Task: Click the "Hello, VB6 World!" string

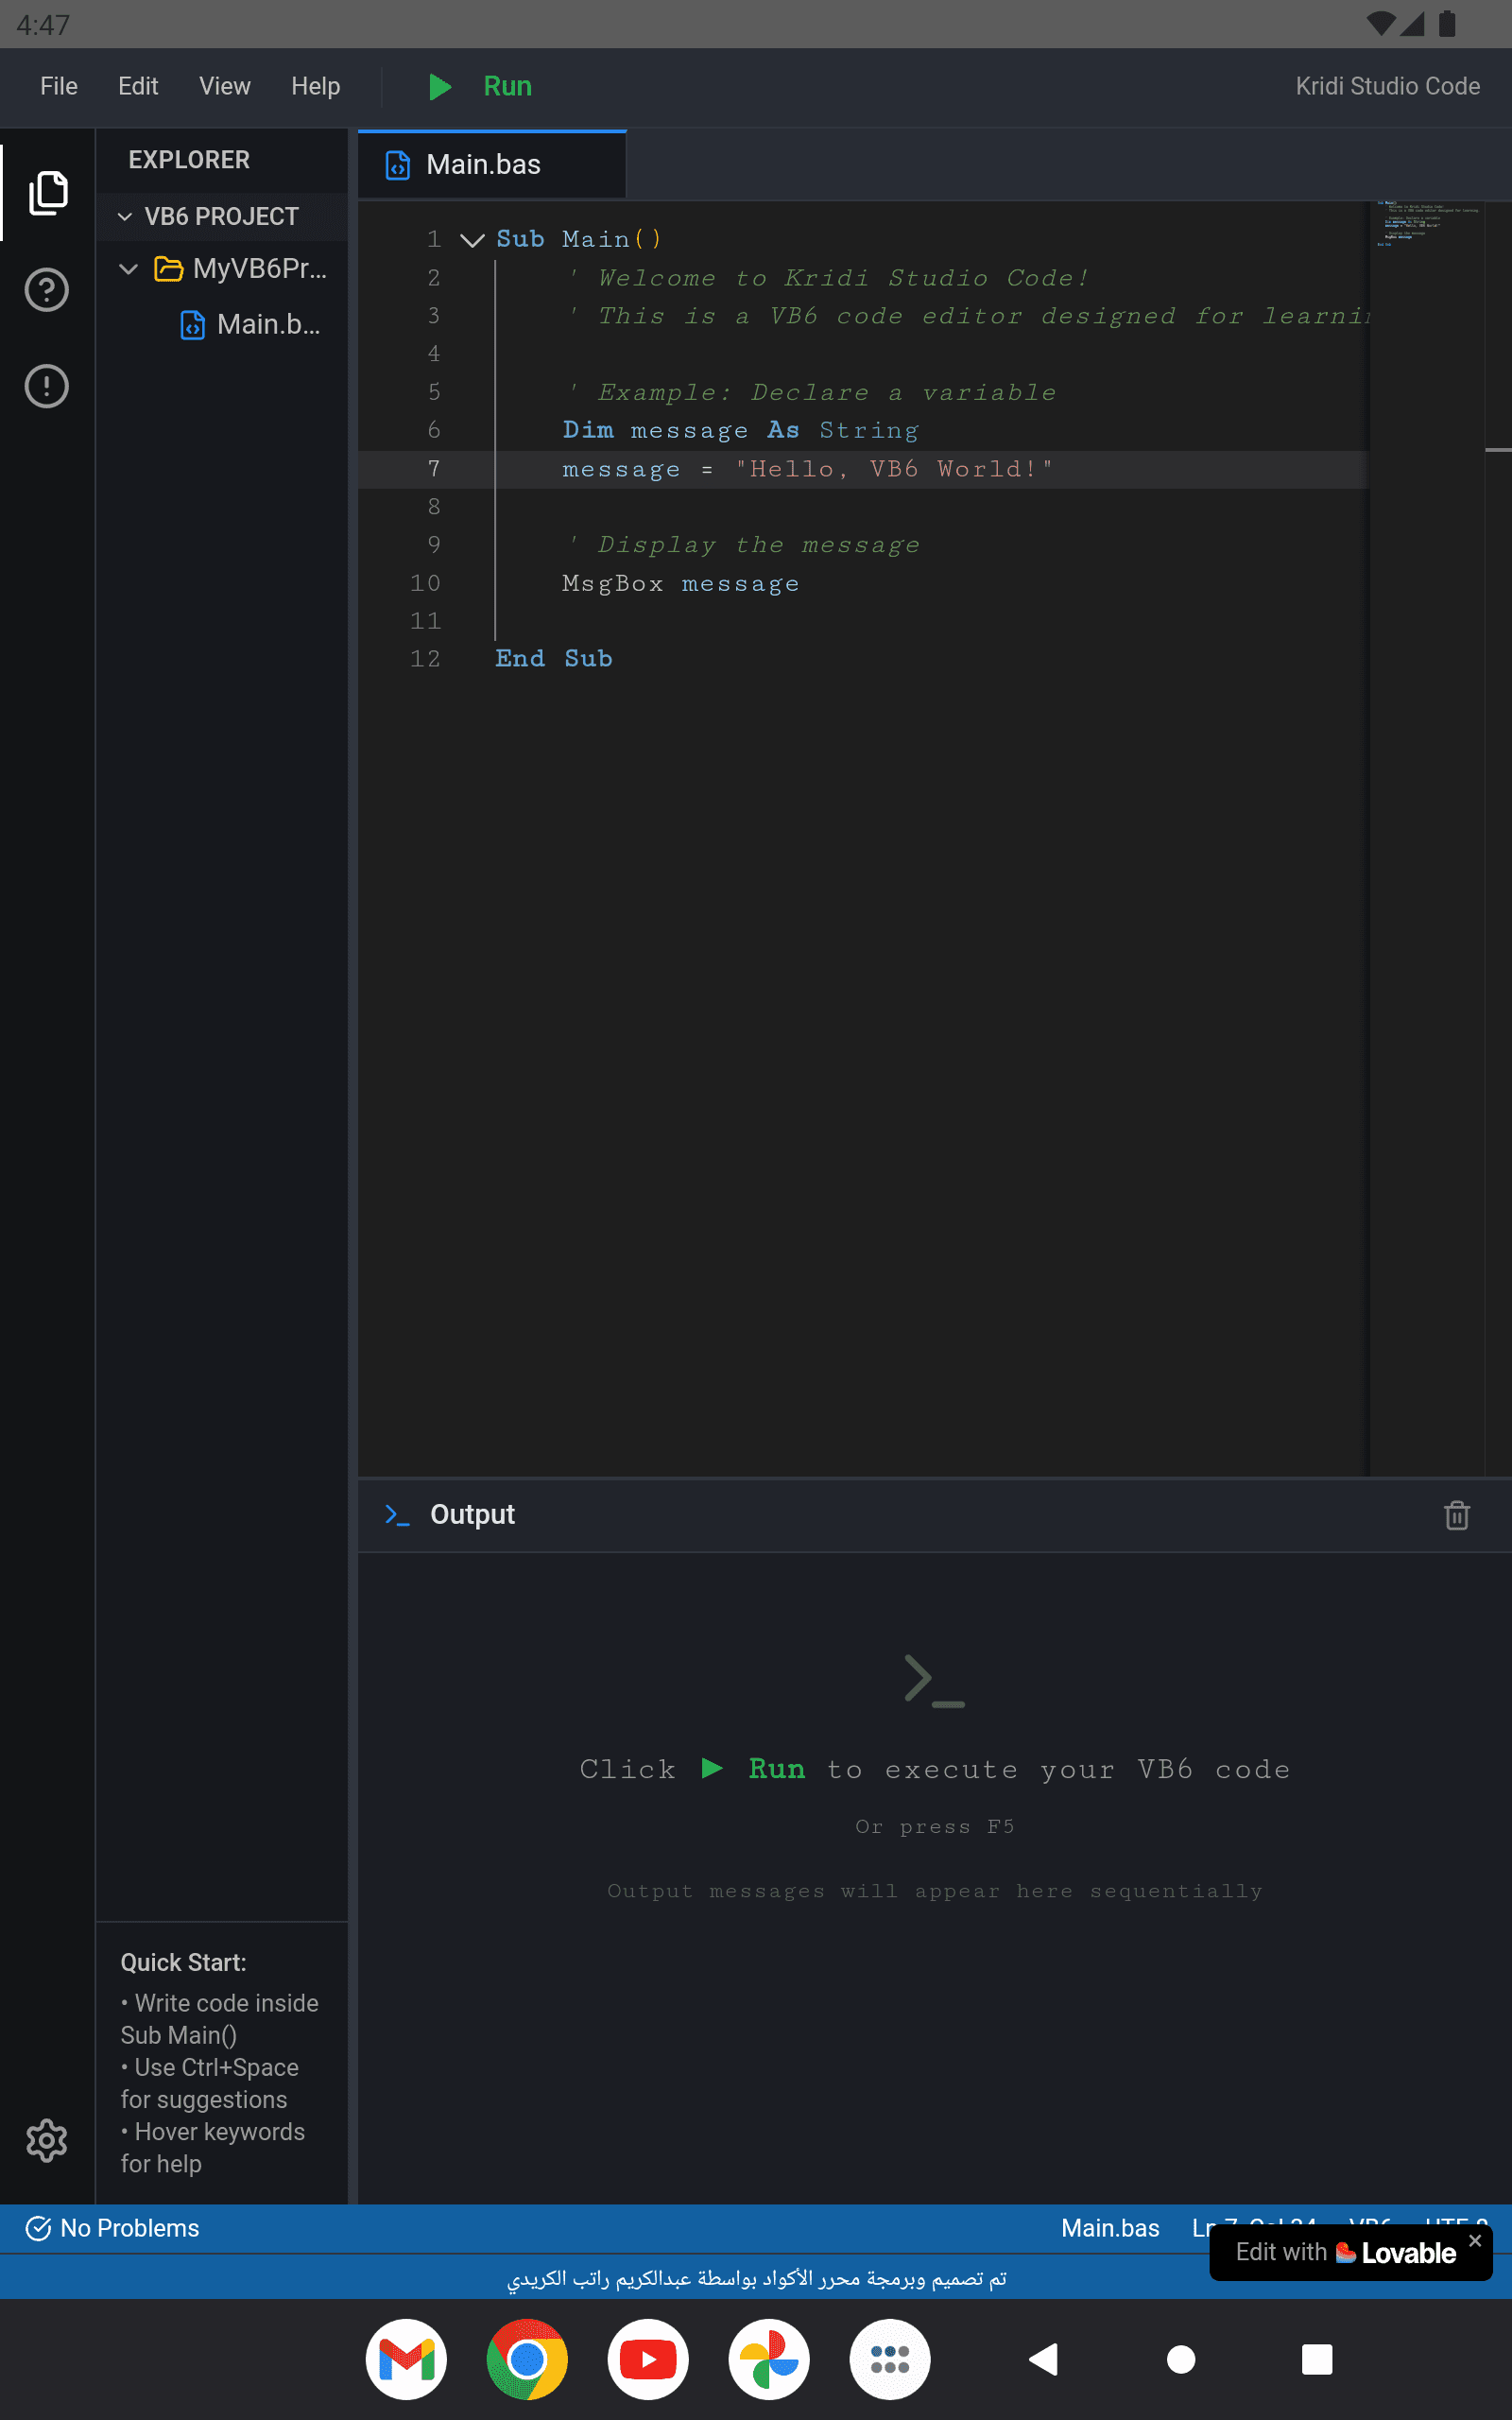Action: tap(894, 469)
